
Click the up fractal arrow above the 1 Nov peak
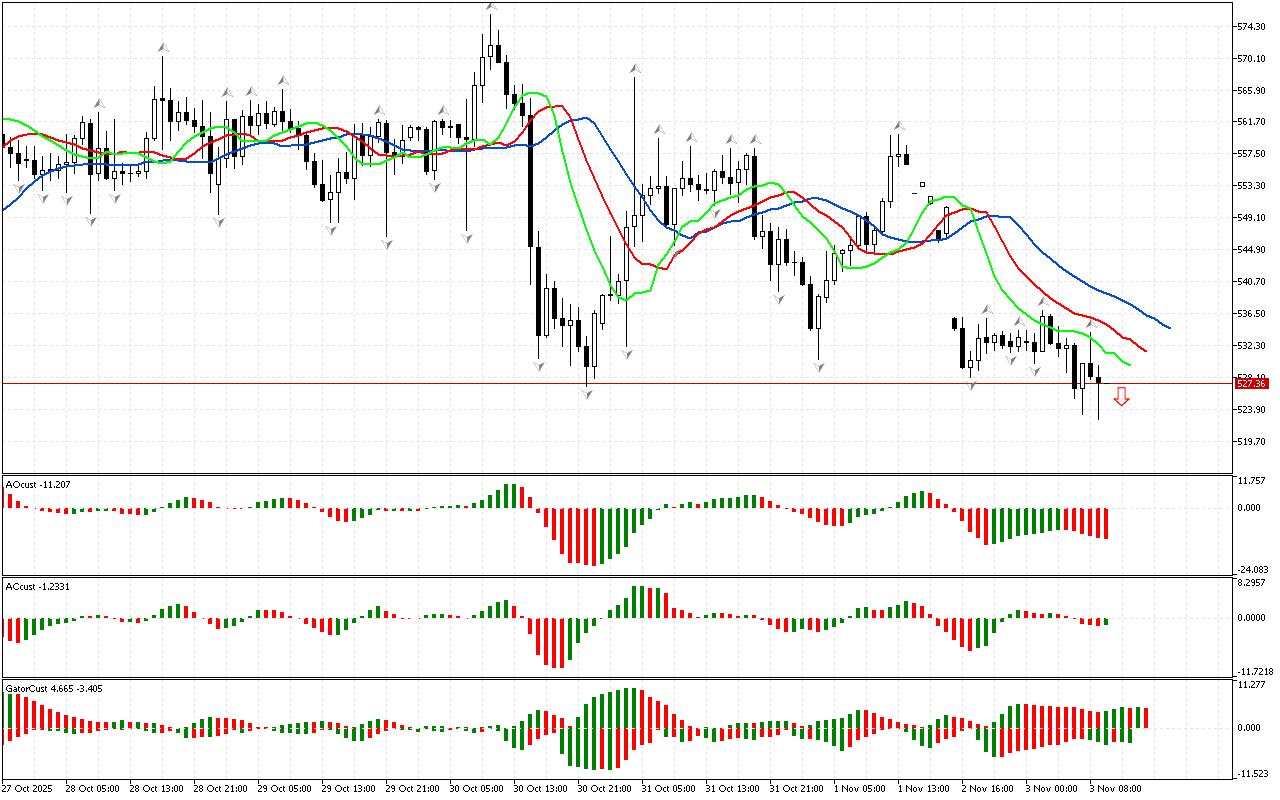point(898,126)
